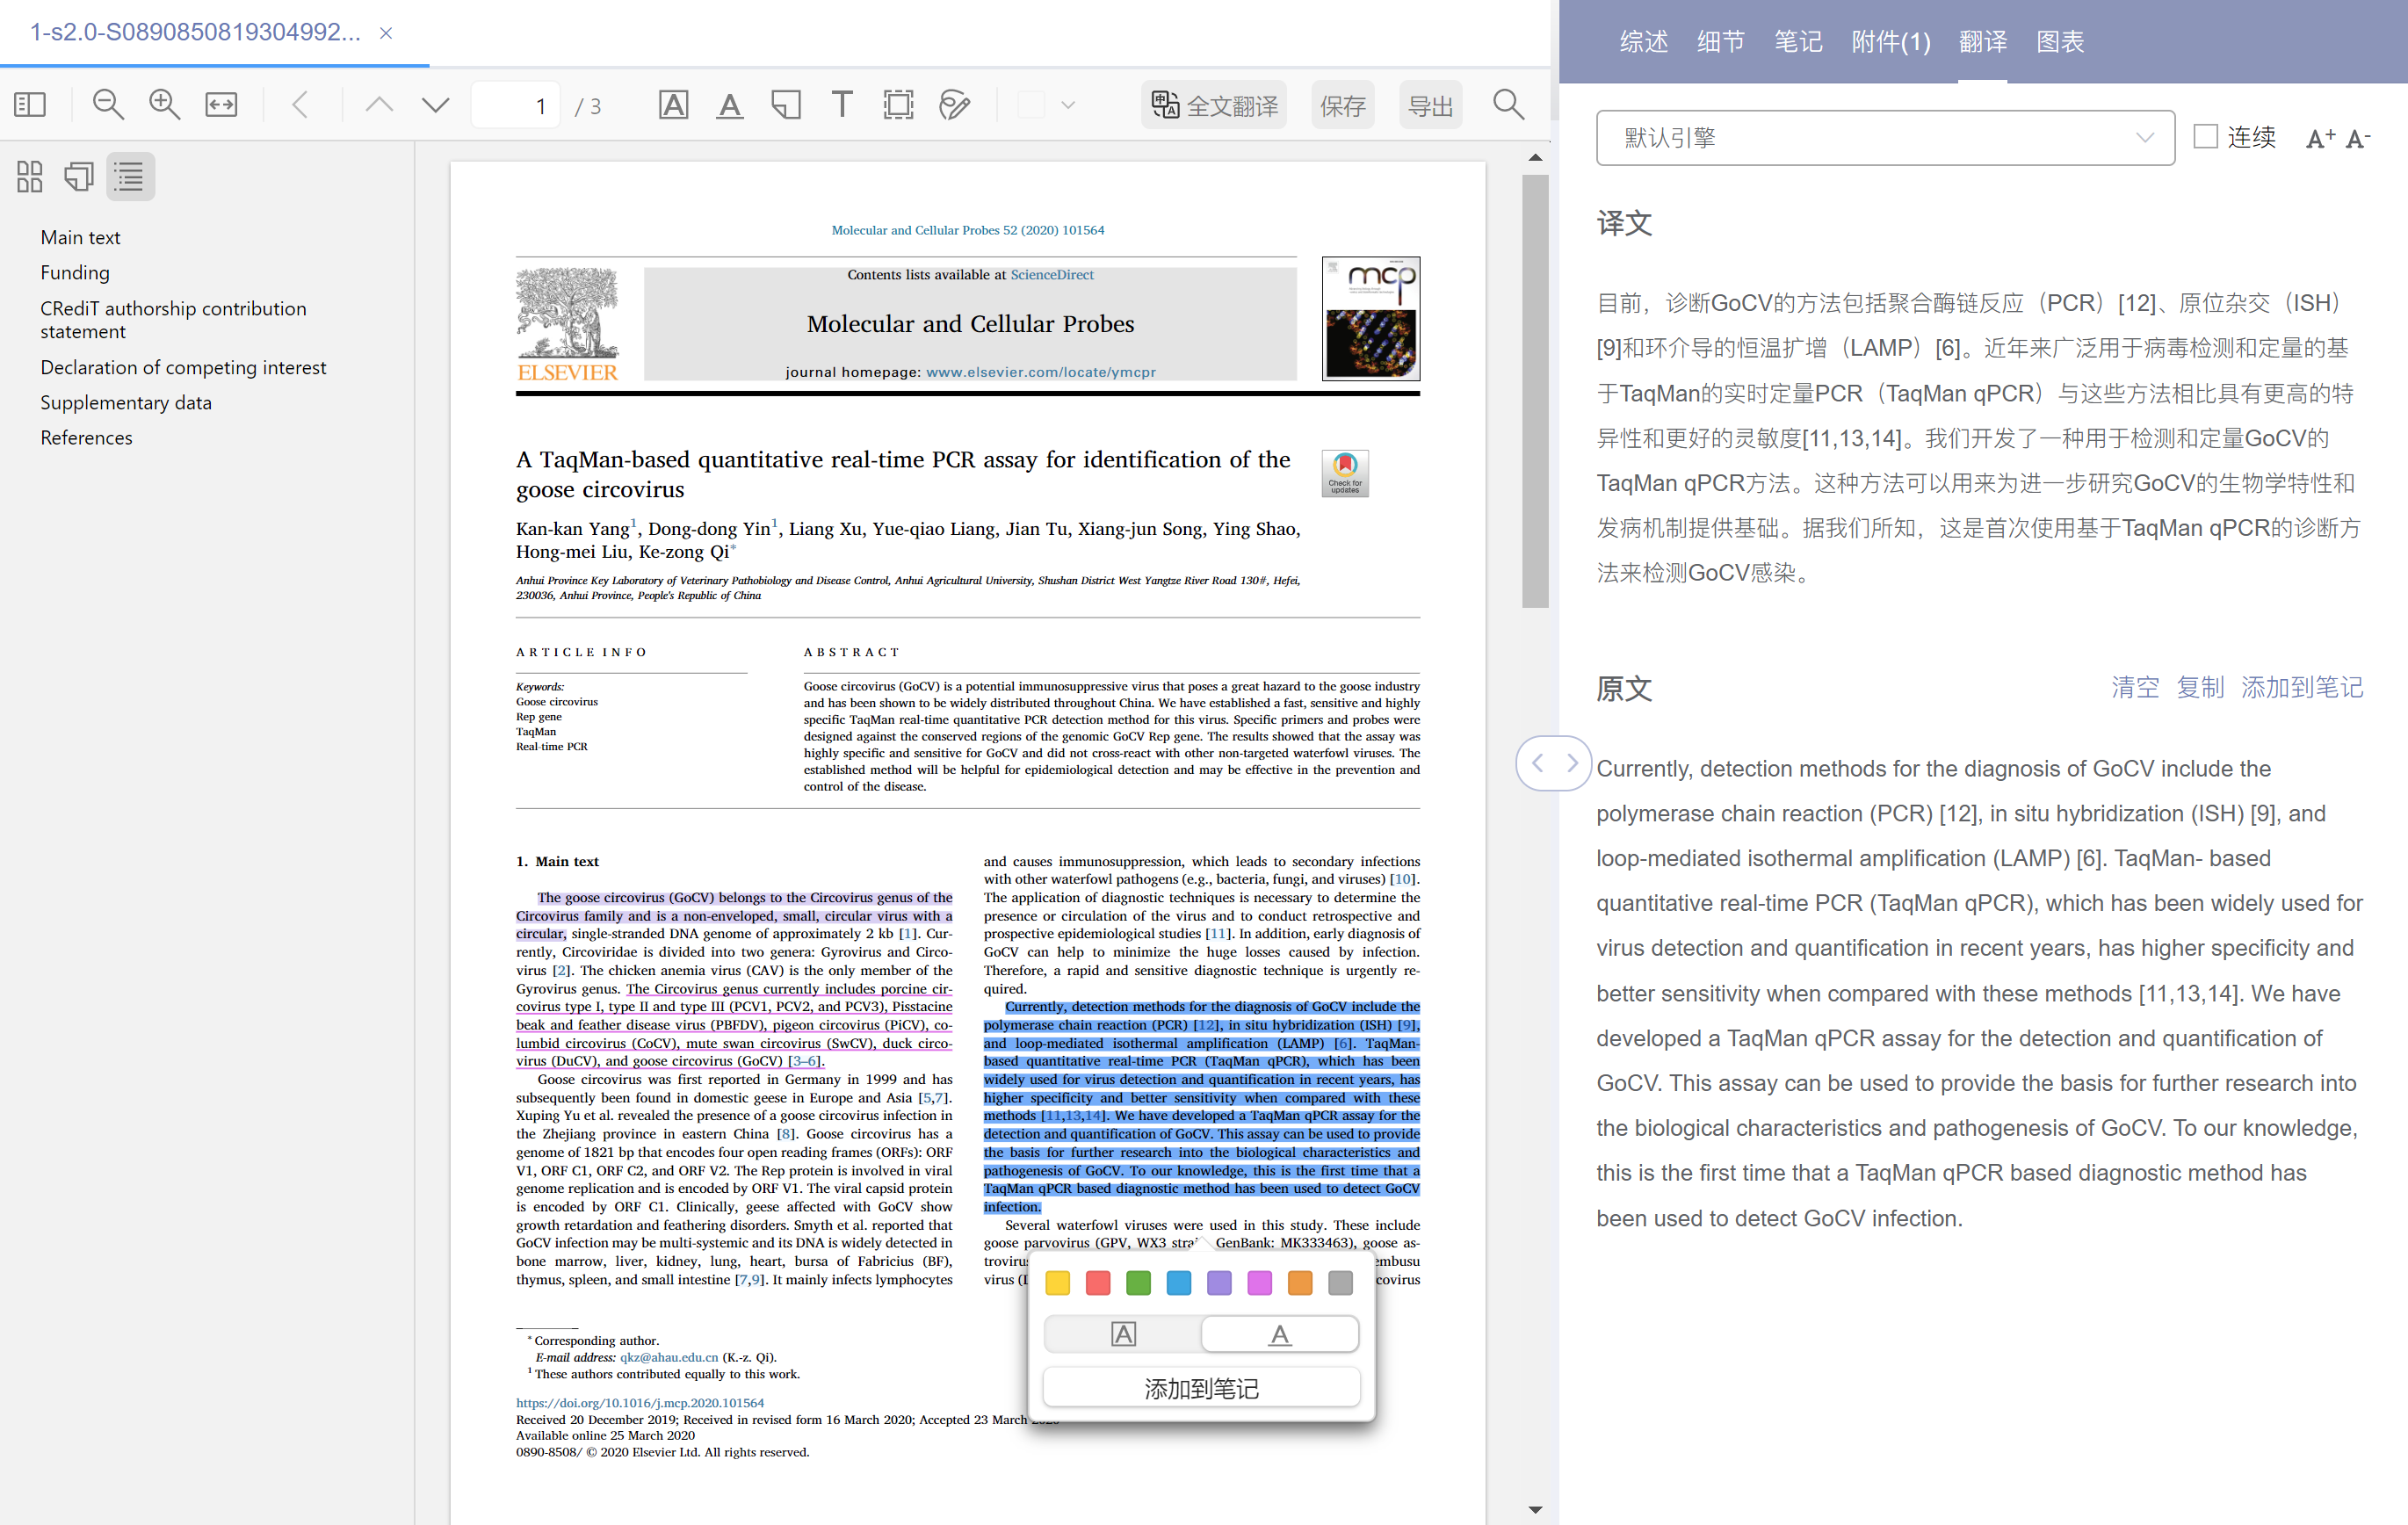Select the underline text tool

730,104
